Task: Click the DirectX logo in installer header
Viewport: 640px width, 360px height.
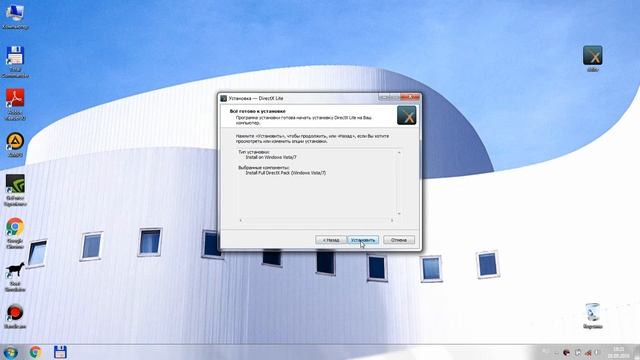Action: click(407, 116)
